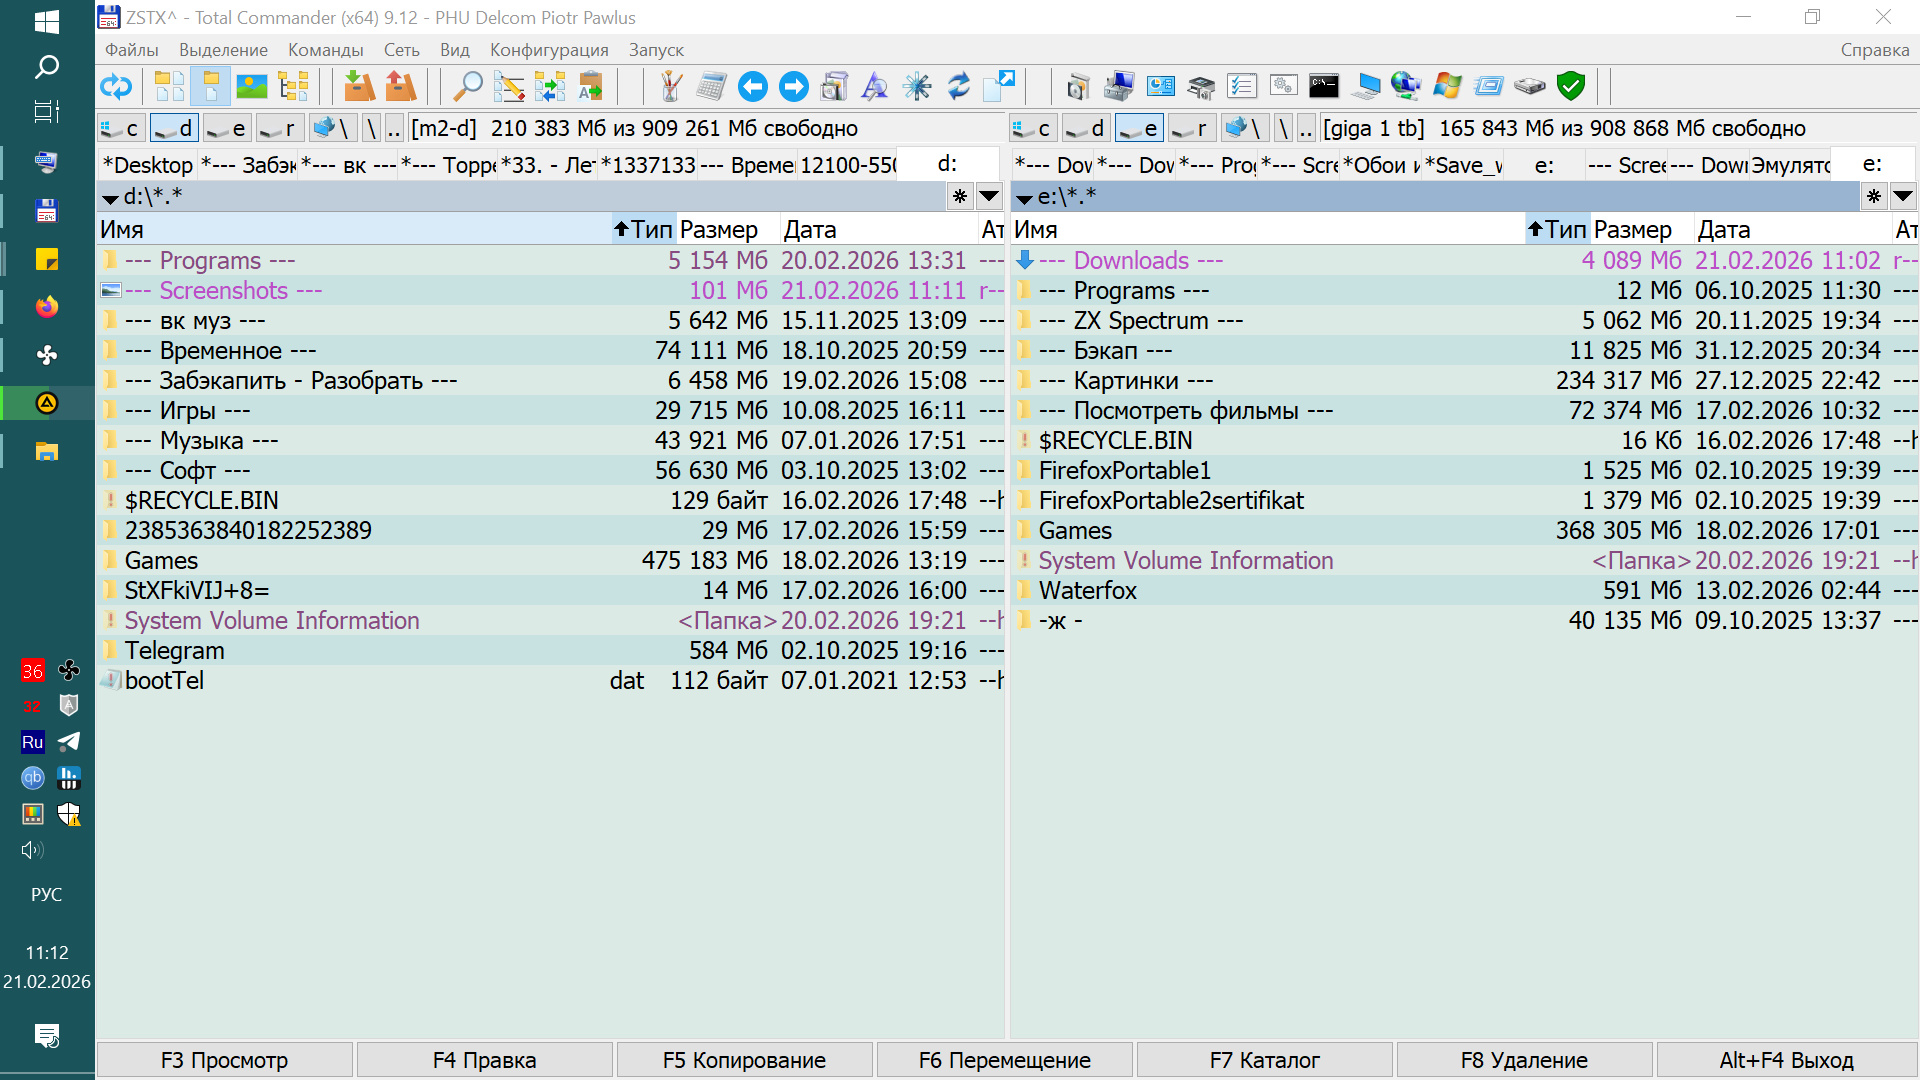1920x1080 pixels.
Task: Click the Refresh (reread source) toolbar icon
Action: click(116, 87)
